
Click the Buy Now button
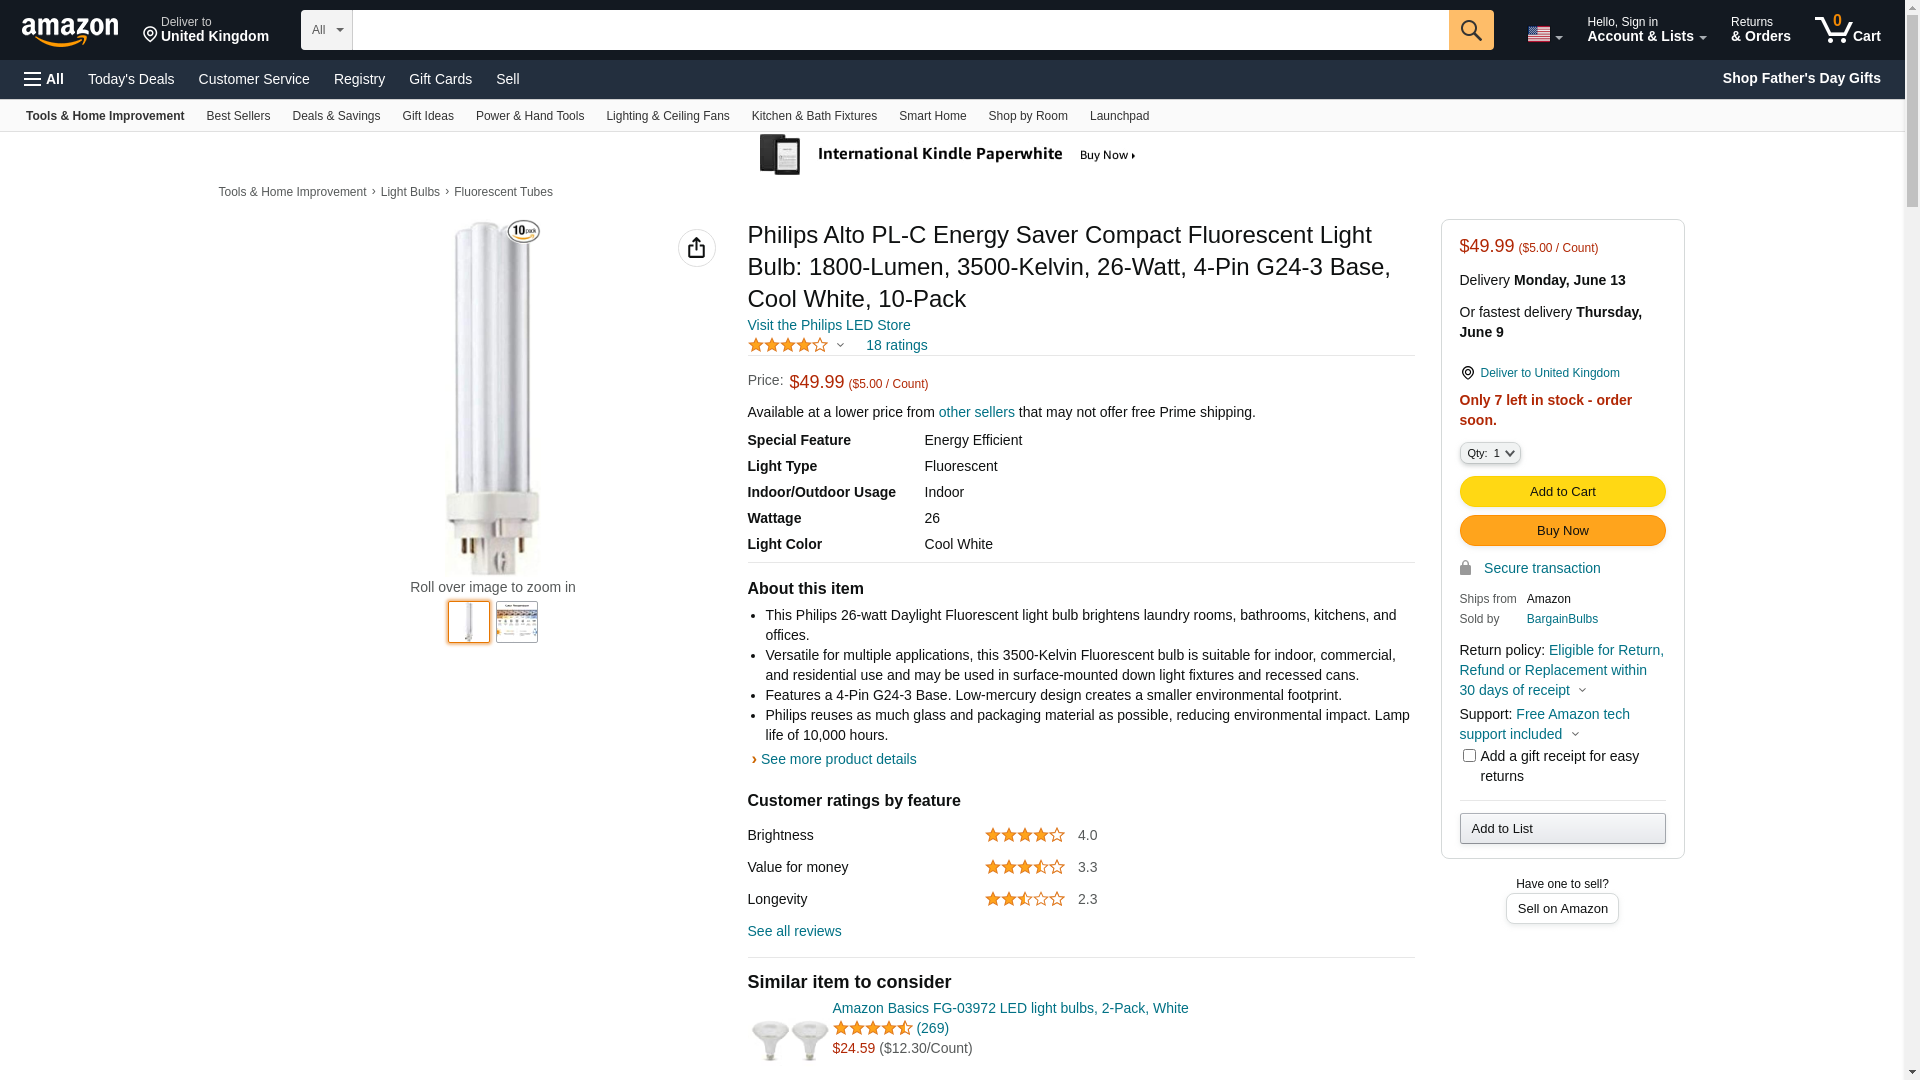click(x=1562, y=530)
